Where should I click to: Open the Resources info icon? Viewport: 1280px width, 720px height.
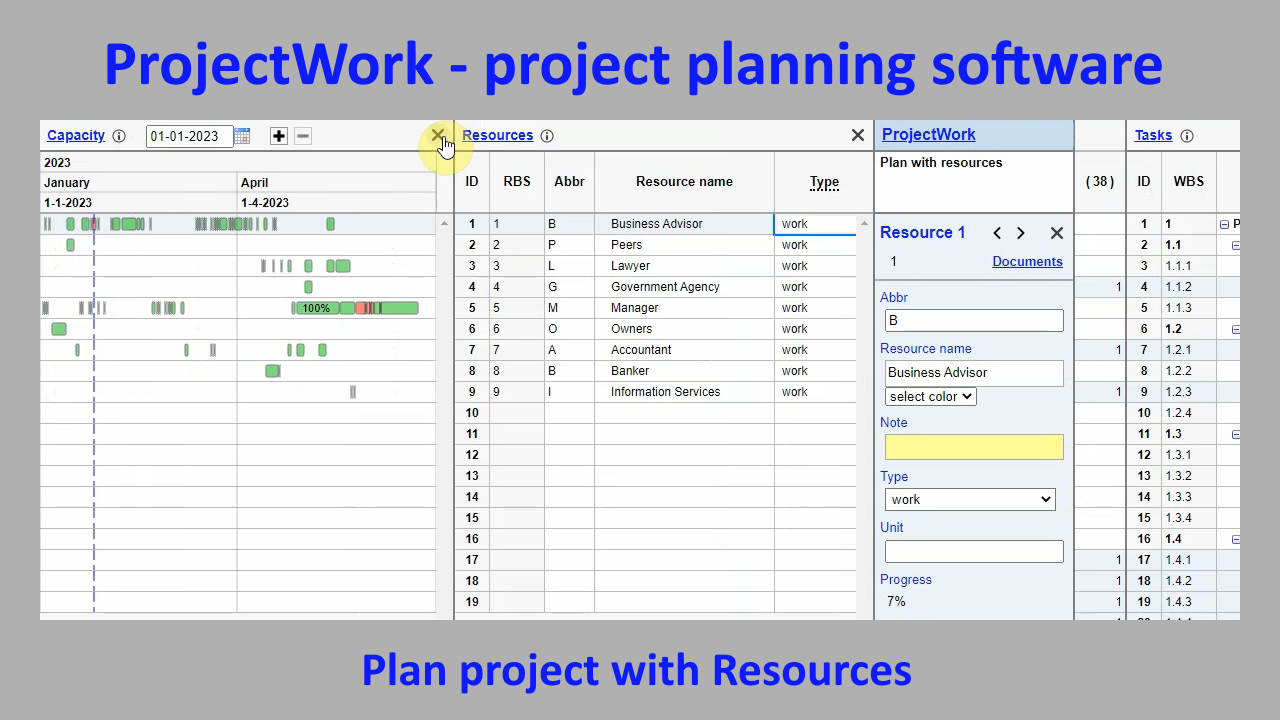(547, 136)
